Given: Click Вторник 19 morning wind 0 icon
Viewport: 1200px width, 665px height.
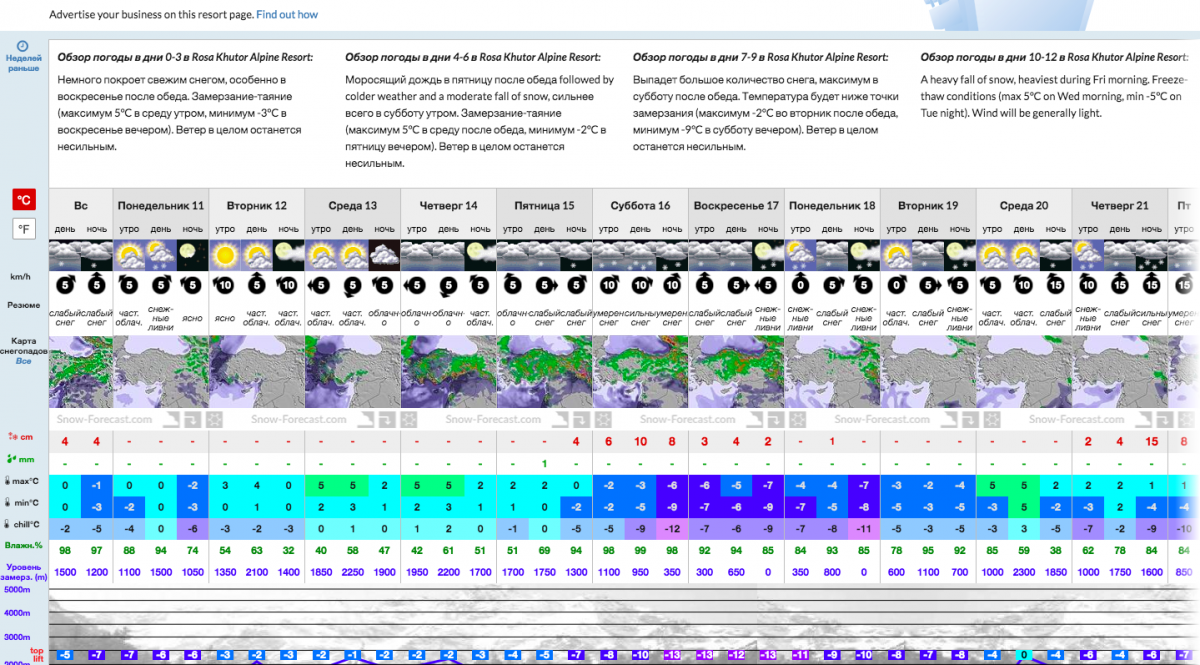Looking at the screenshot, I should pyautogui.click(x=897, y=285).
